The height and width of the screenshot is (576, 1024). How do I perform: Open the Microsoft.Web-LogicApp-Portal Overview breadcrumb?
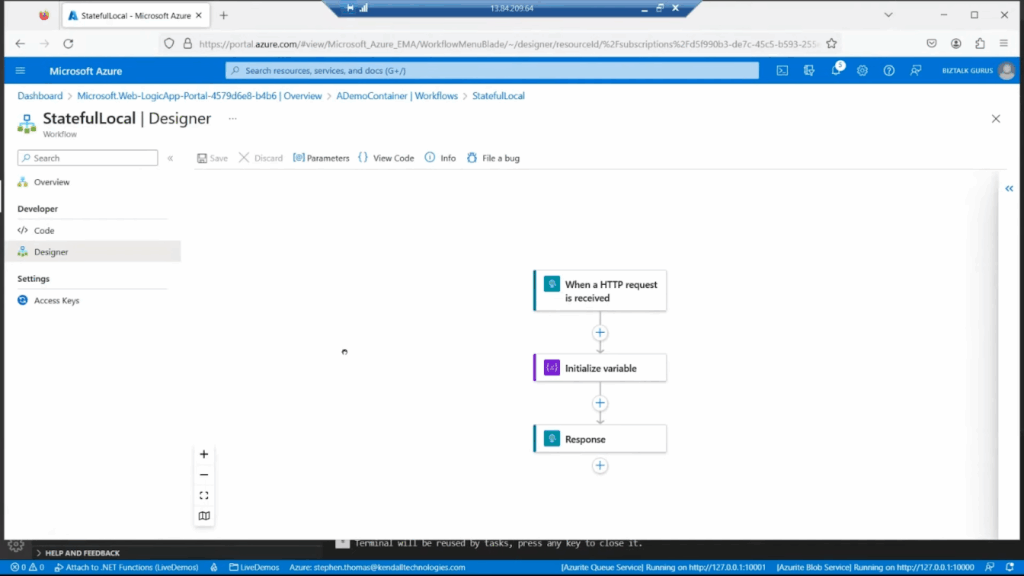click(199, 95)
